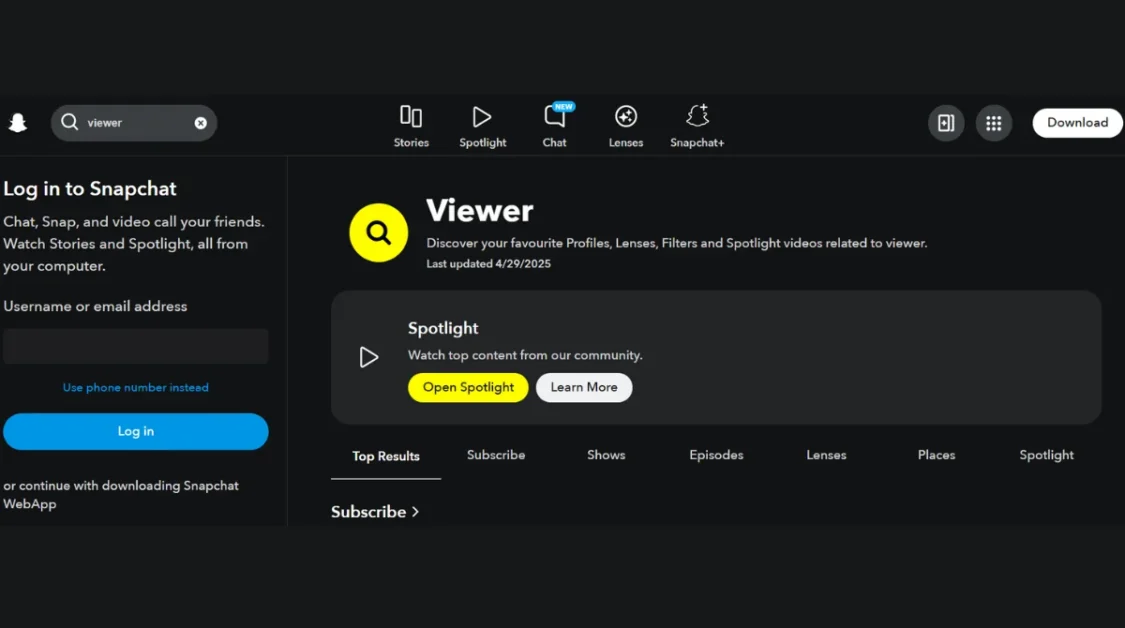
Task: Click the Open Spotlight button
Action: click(x=469, y=388)
